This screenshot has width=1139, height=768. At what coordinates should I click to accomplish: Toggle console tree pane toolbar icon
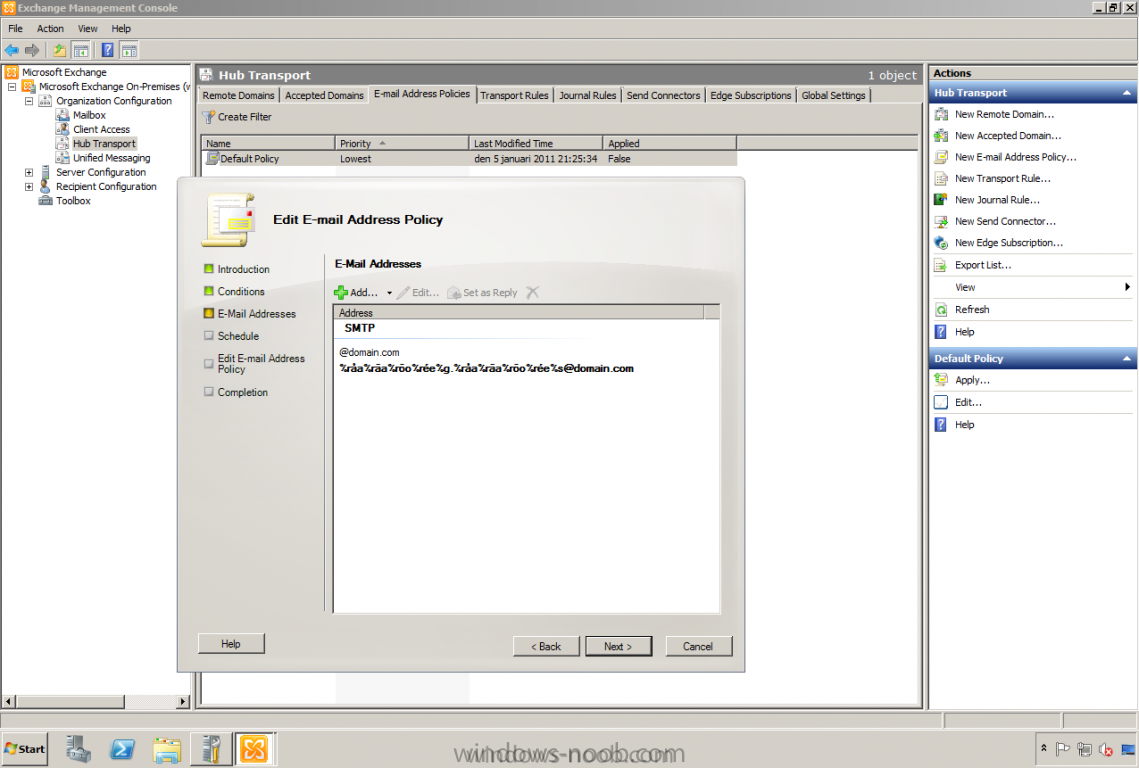pyautogui.click(x=81, y=50)
